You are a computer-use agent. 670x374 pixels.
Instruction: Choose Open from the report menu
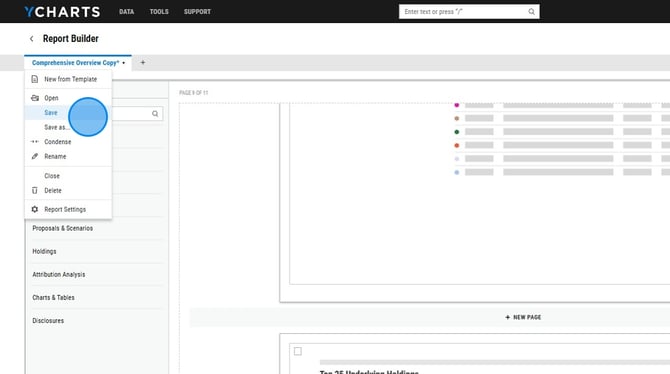tap(68, 98)
